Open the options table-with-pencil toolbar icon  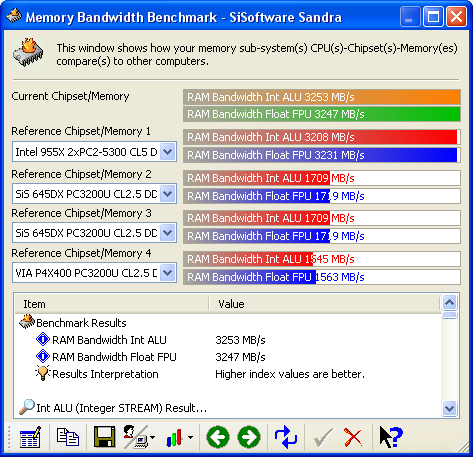[30, 437]
